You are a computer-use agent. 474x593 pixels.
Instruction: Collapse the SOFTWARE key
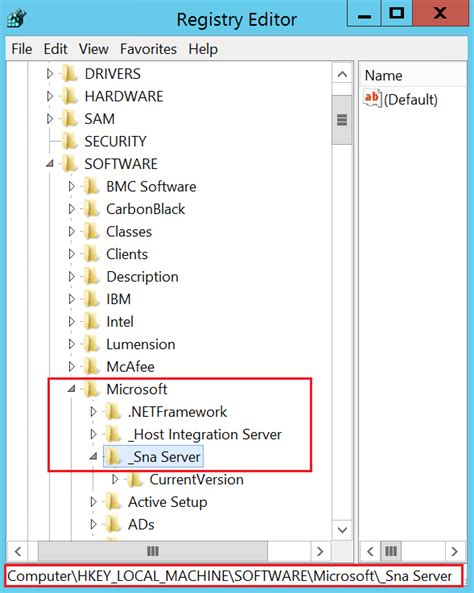[50, 164]
